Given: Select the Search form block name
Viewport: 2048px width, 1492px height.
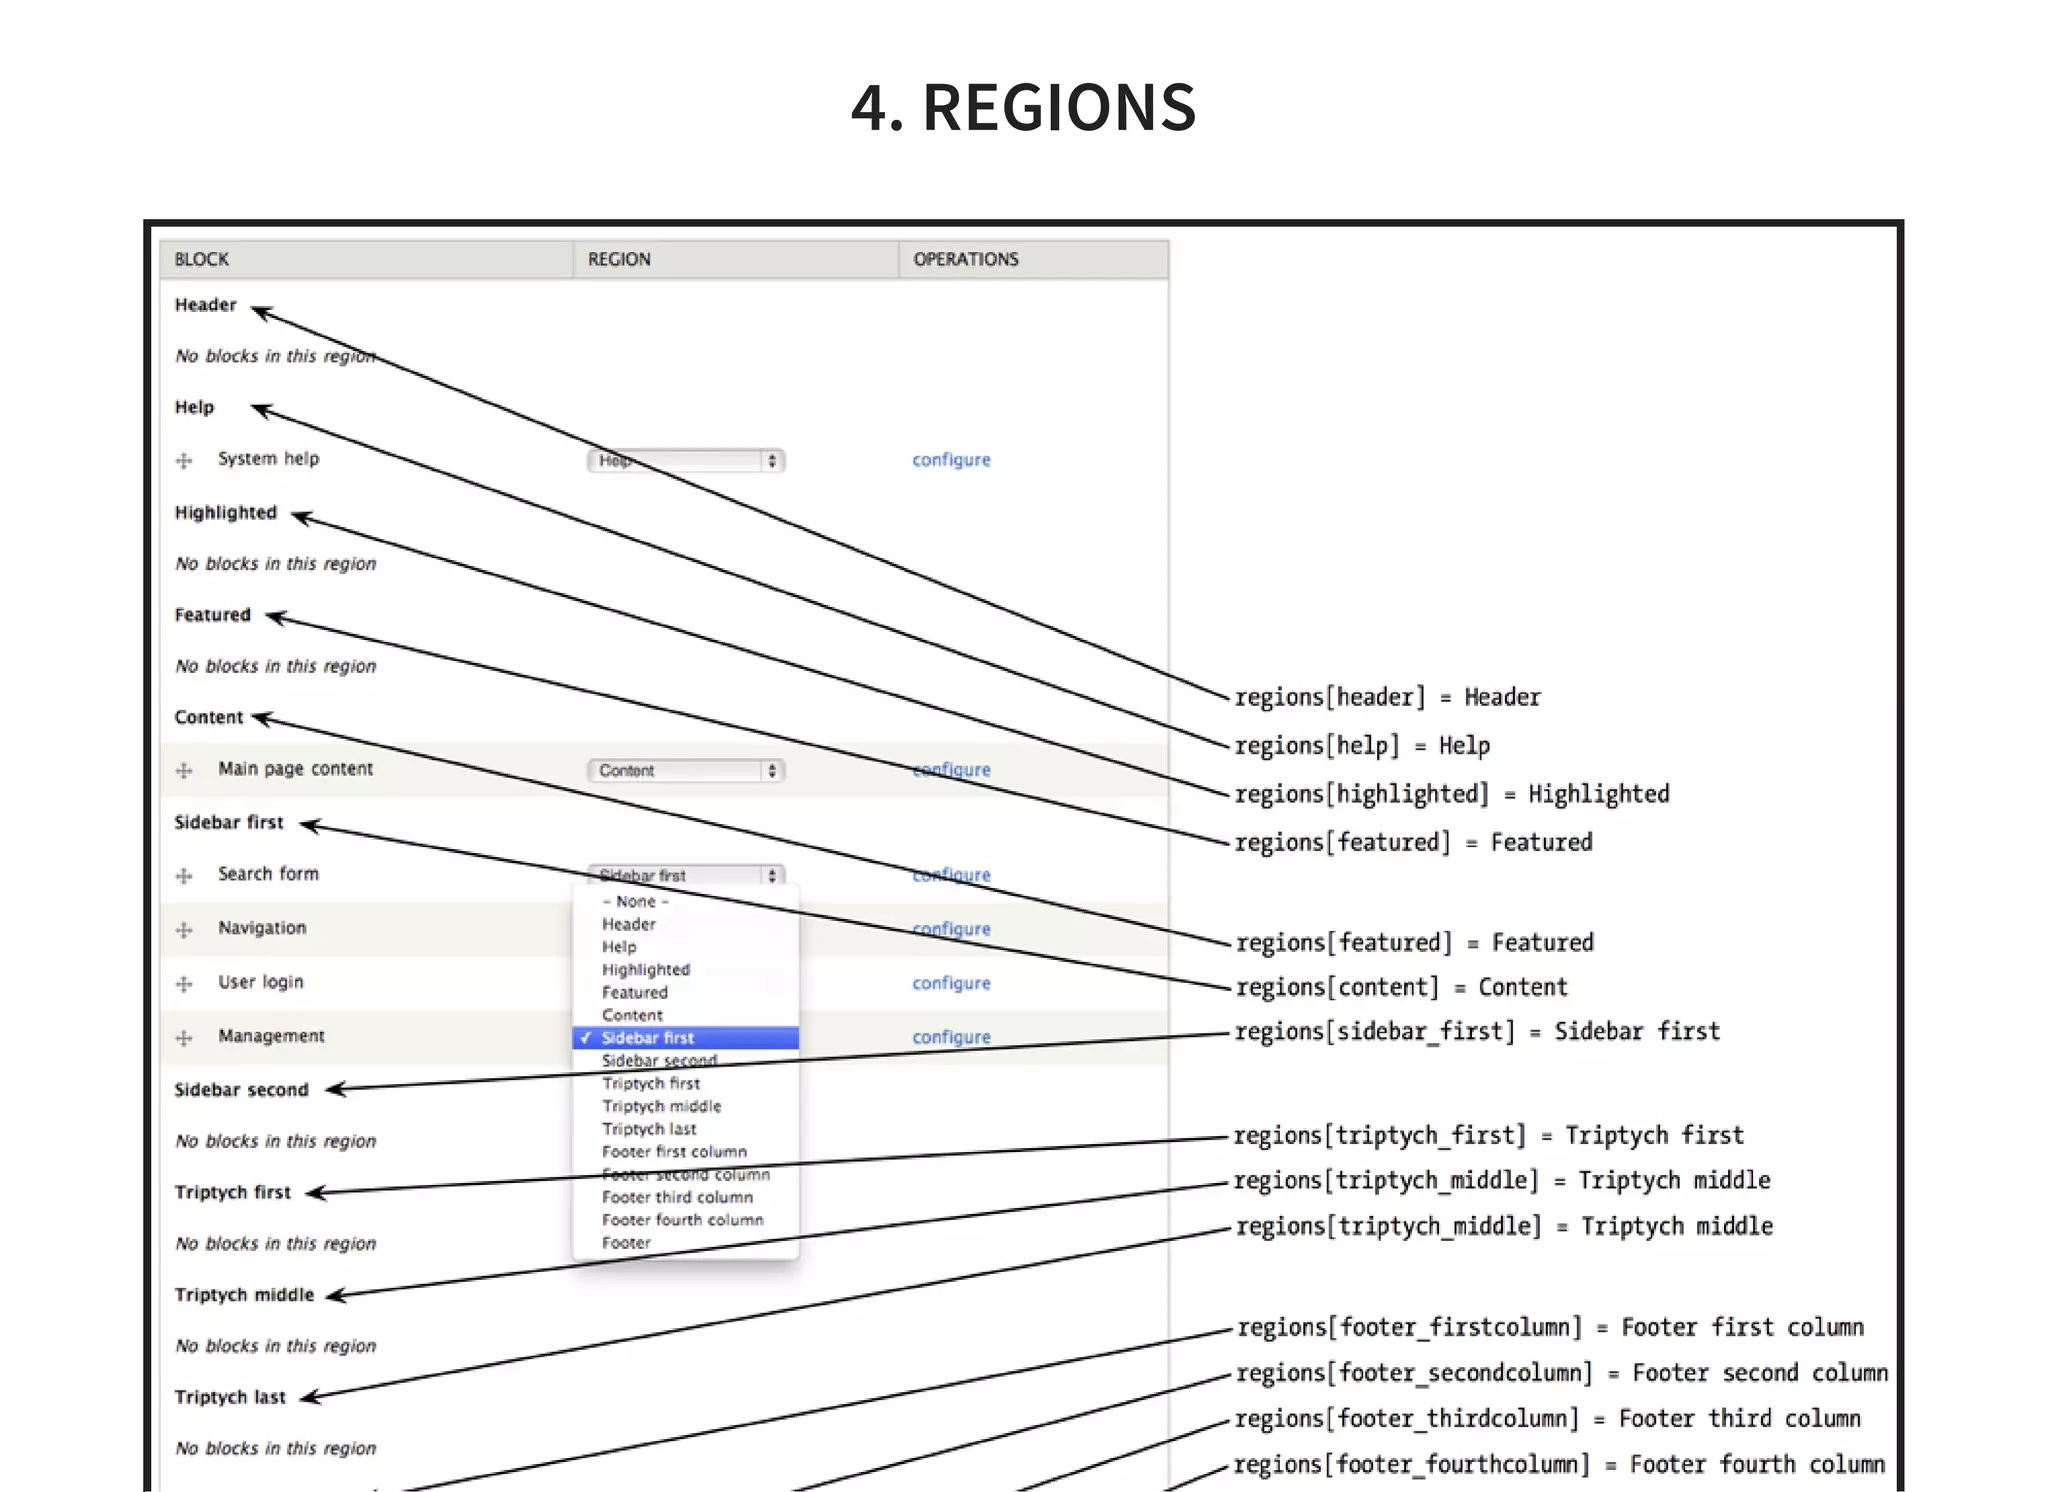Looking at the screenshot, I should (x=269, y=874).
